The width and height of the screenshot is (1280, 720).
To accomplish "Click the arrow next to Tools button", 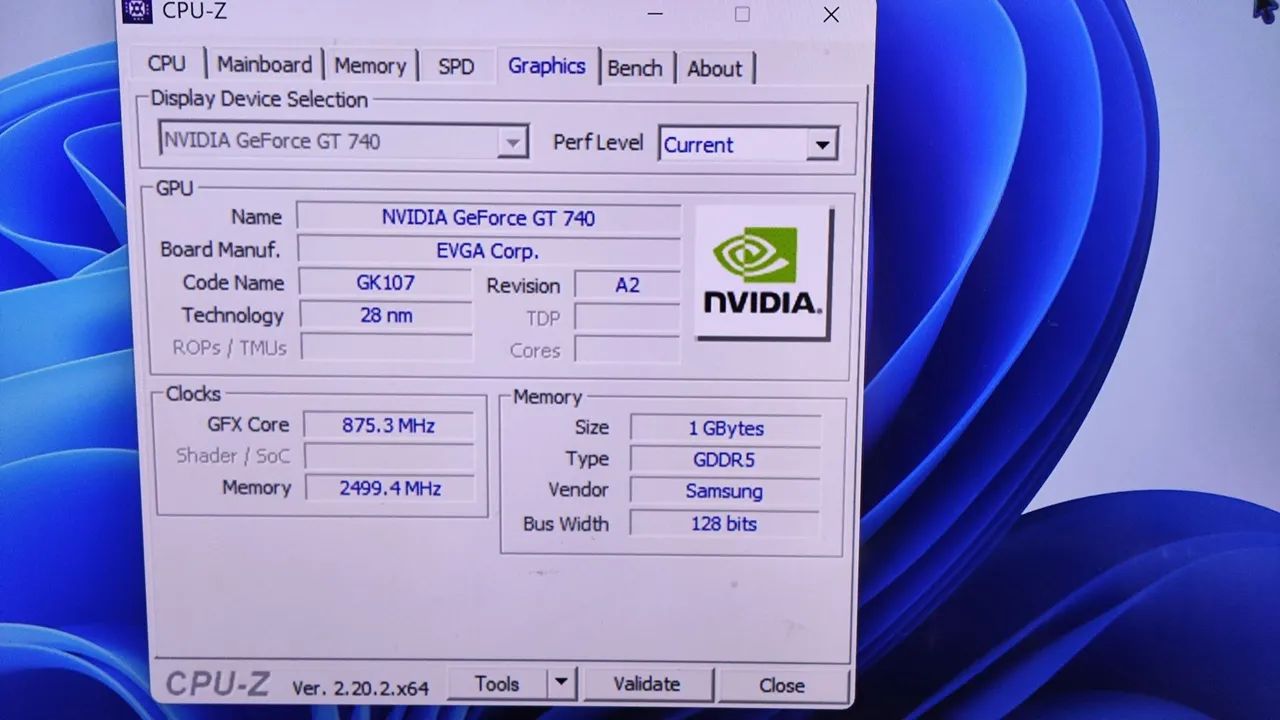I will 561,684.
